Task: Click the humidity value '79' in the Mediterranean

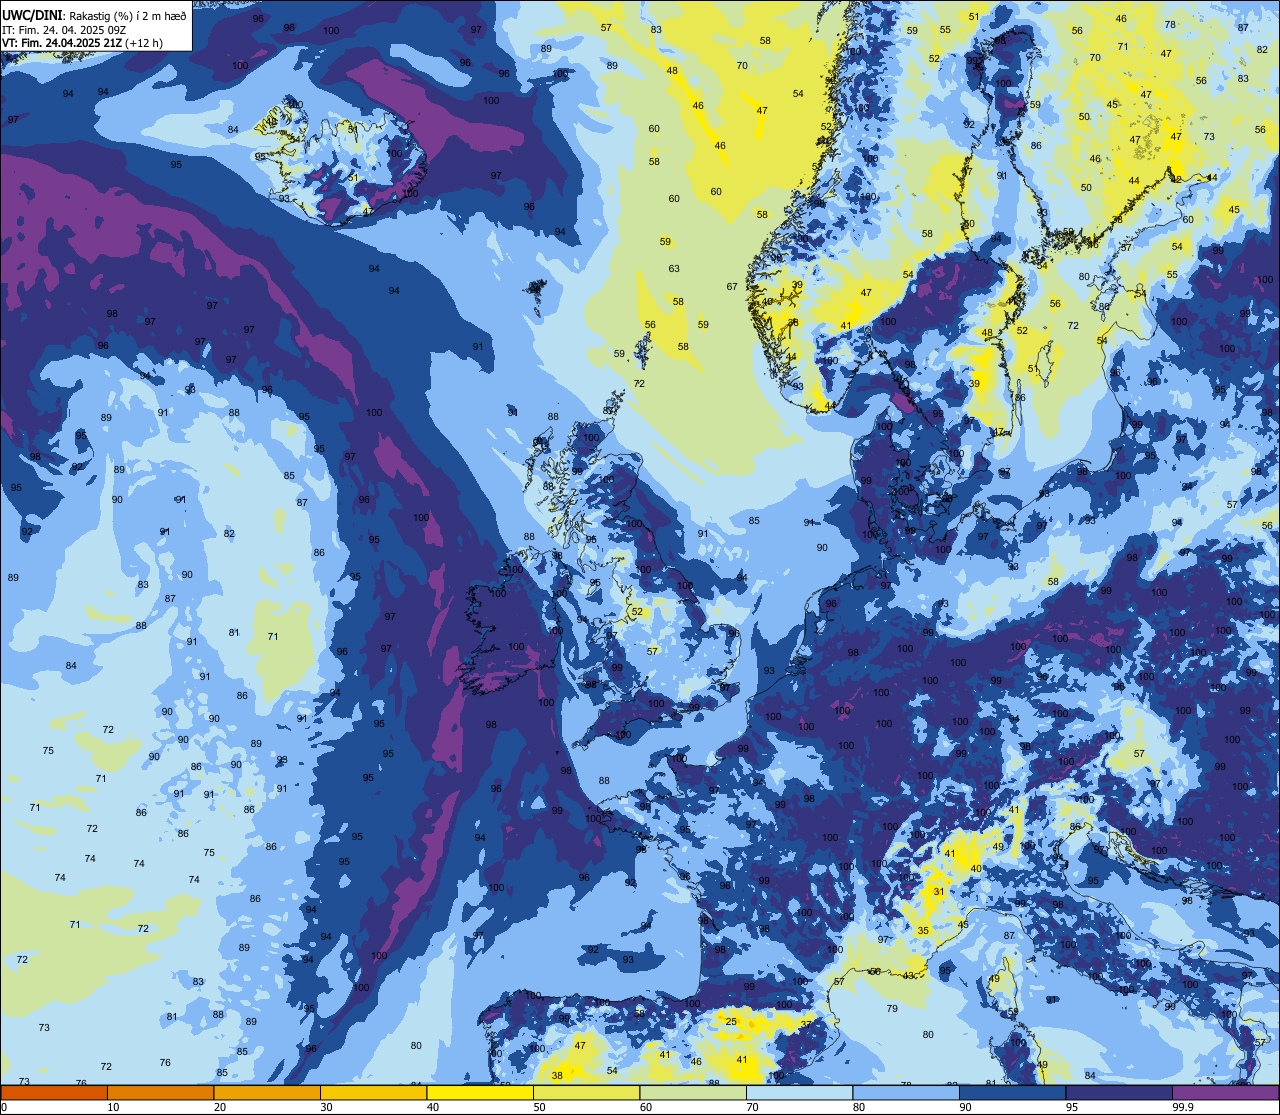Action: (x=892, y=1008)
